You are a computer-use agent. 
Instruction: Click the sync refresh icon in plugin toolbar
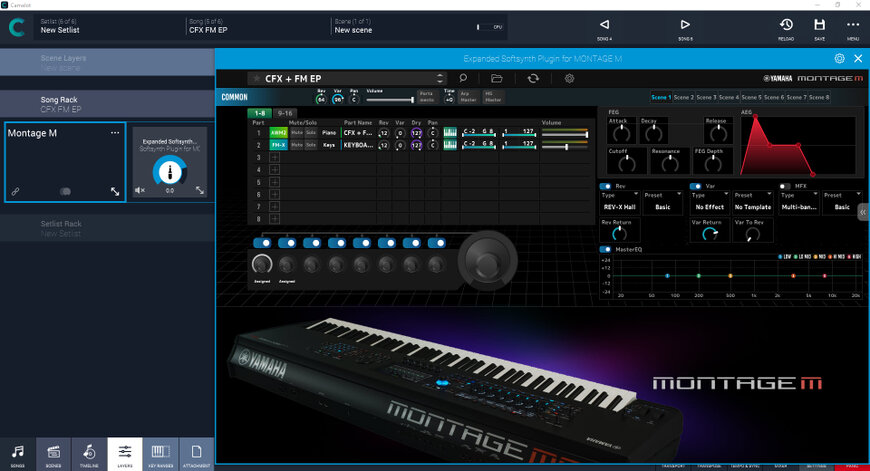tap(533, 78)
